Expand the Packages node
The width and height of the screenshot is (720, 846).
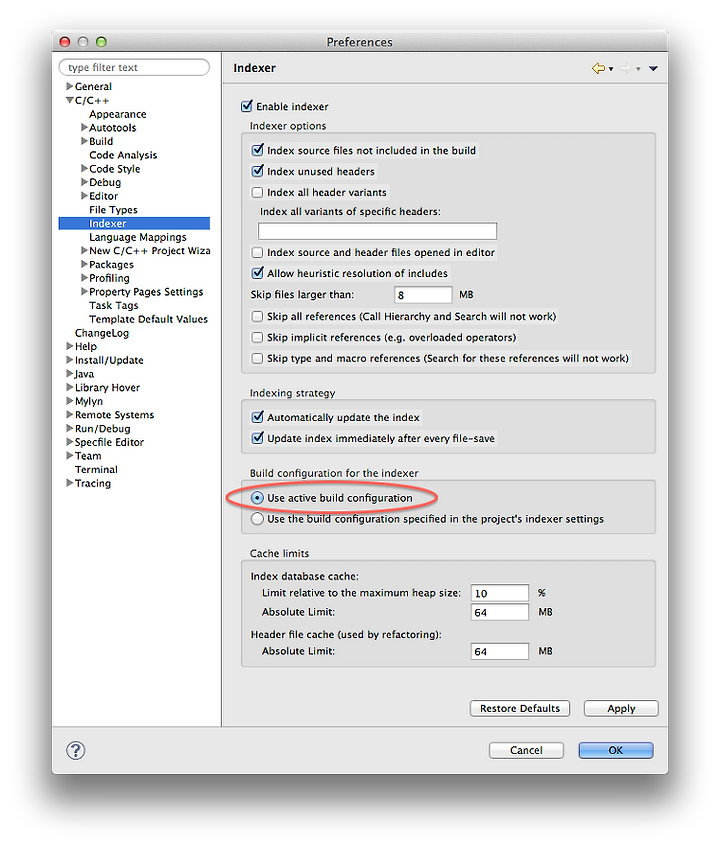(x=84, y=264)
